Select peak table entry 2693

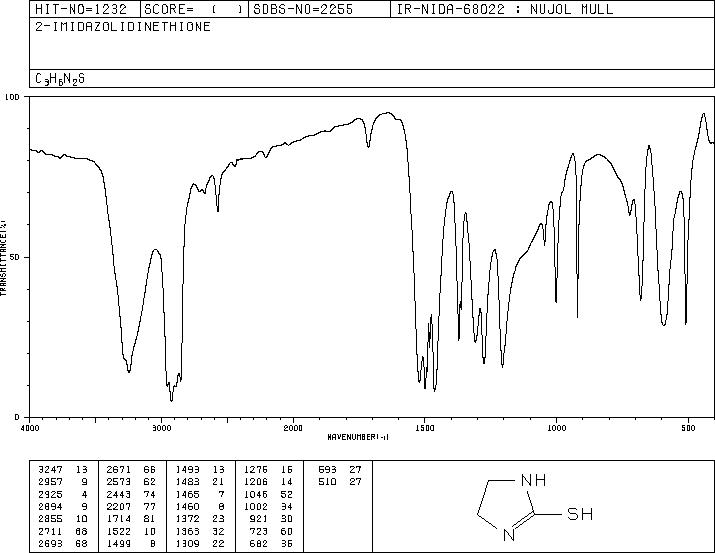[x=51, y=543]
